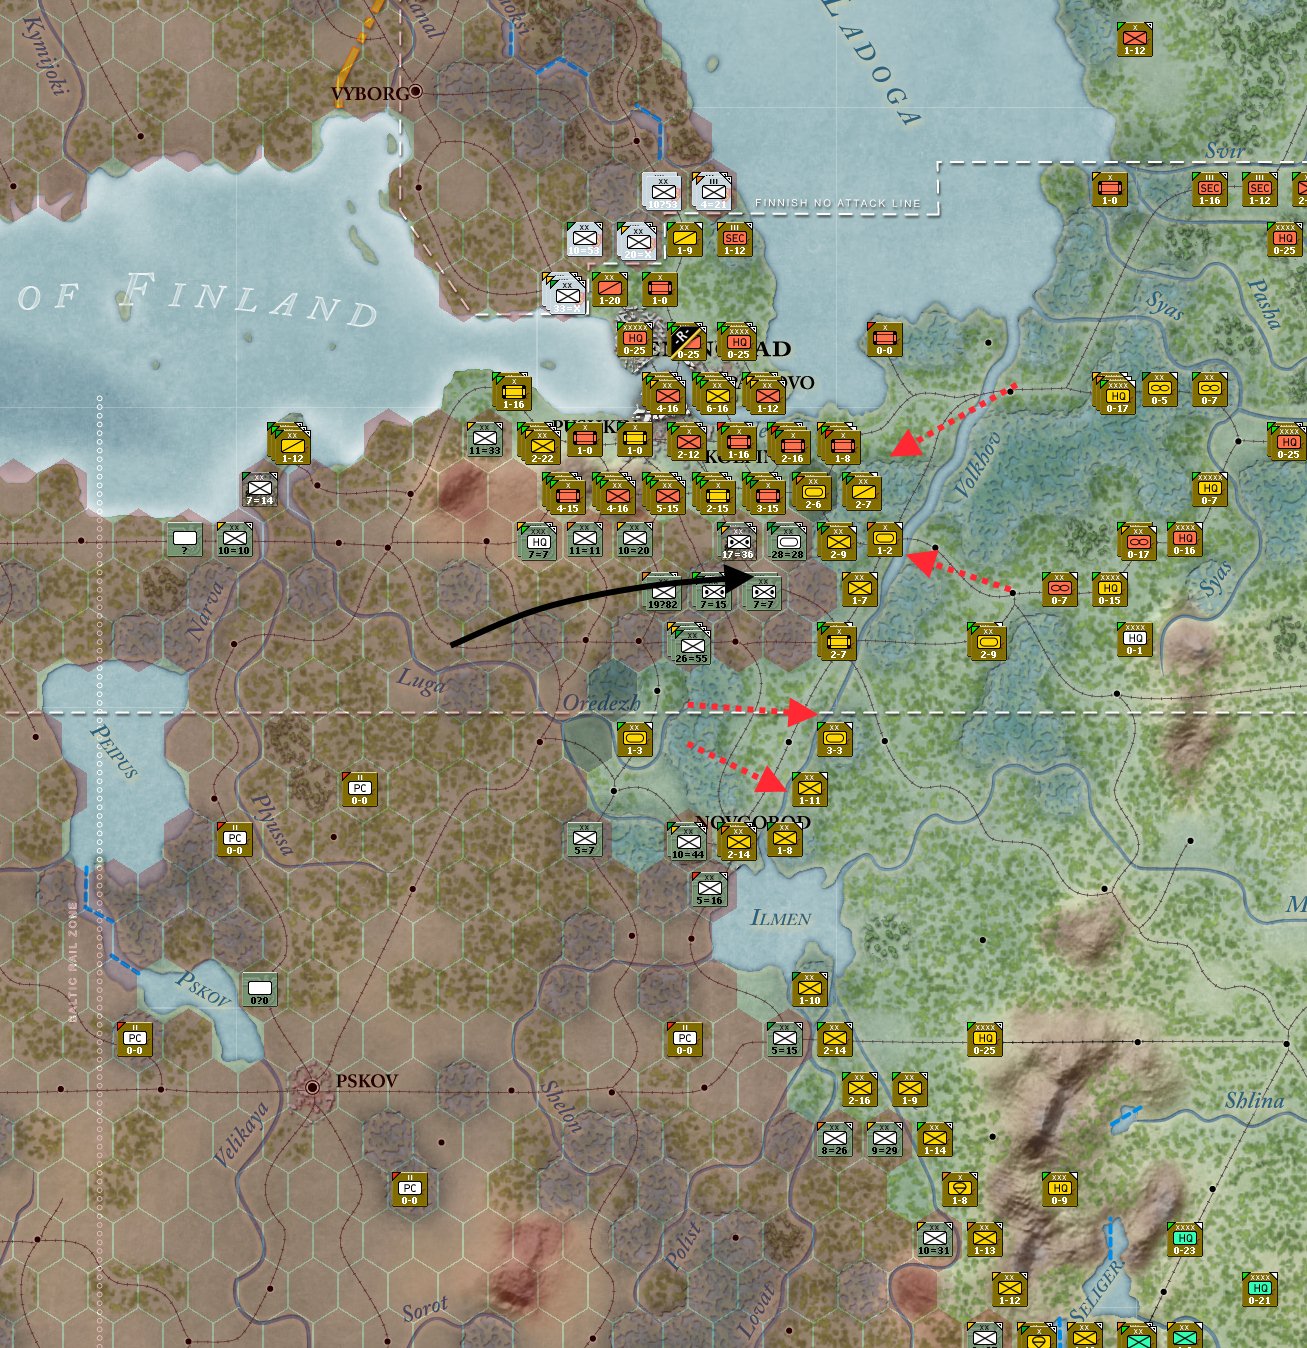The height and width of the screenshot is (1348, 1307).
Task: Select the 9=29 German infantry division
Action: tap(884, 1139)
